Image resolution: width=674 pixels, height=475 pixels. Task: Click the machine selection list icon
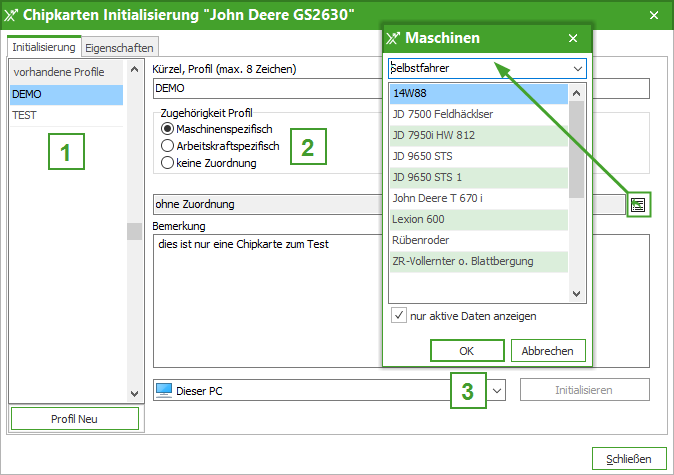tap(638, 204)
